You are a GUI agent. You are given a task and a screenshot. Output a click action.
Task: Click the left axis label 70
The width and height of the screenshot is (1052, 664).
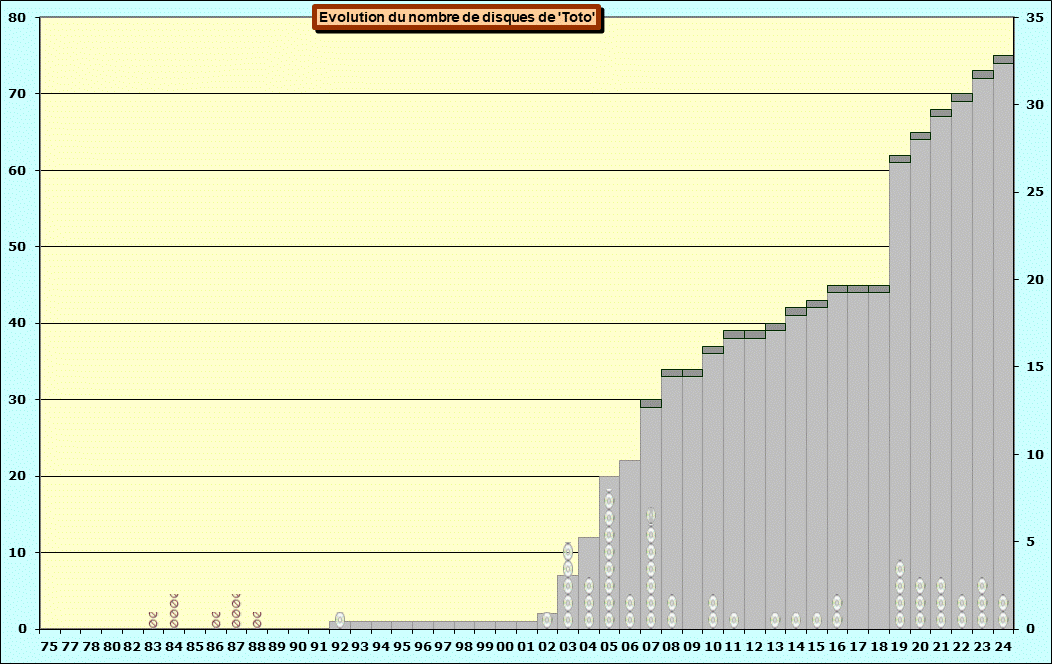[x=17, y=94]
